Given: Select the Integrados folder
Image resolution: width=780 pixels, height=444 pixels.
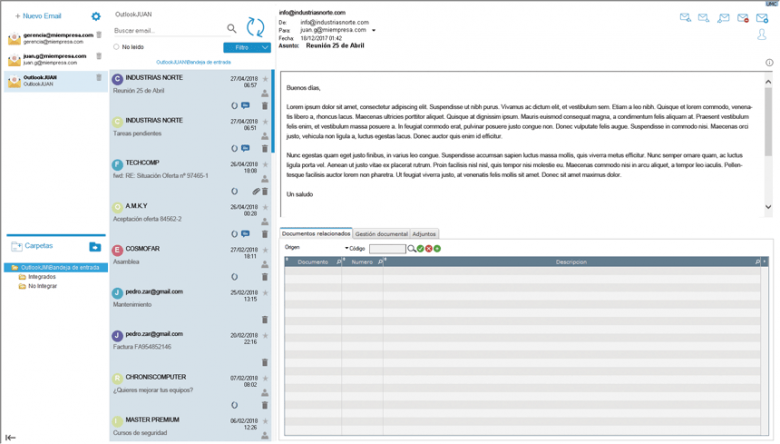Looking at the screenshot, I should (41, 277).
